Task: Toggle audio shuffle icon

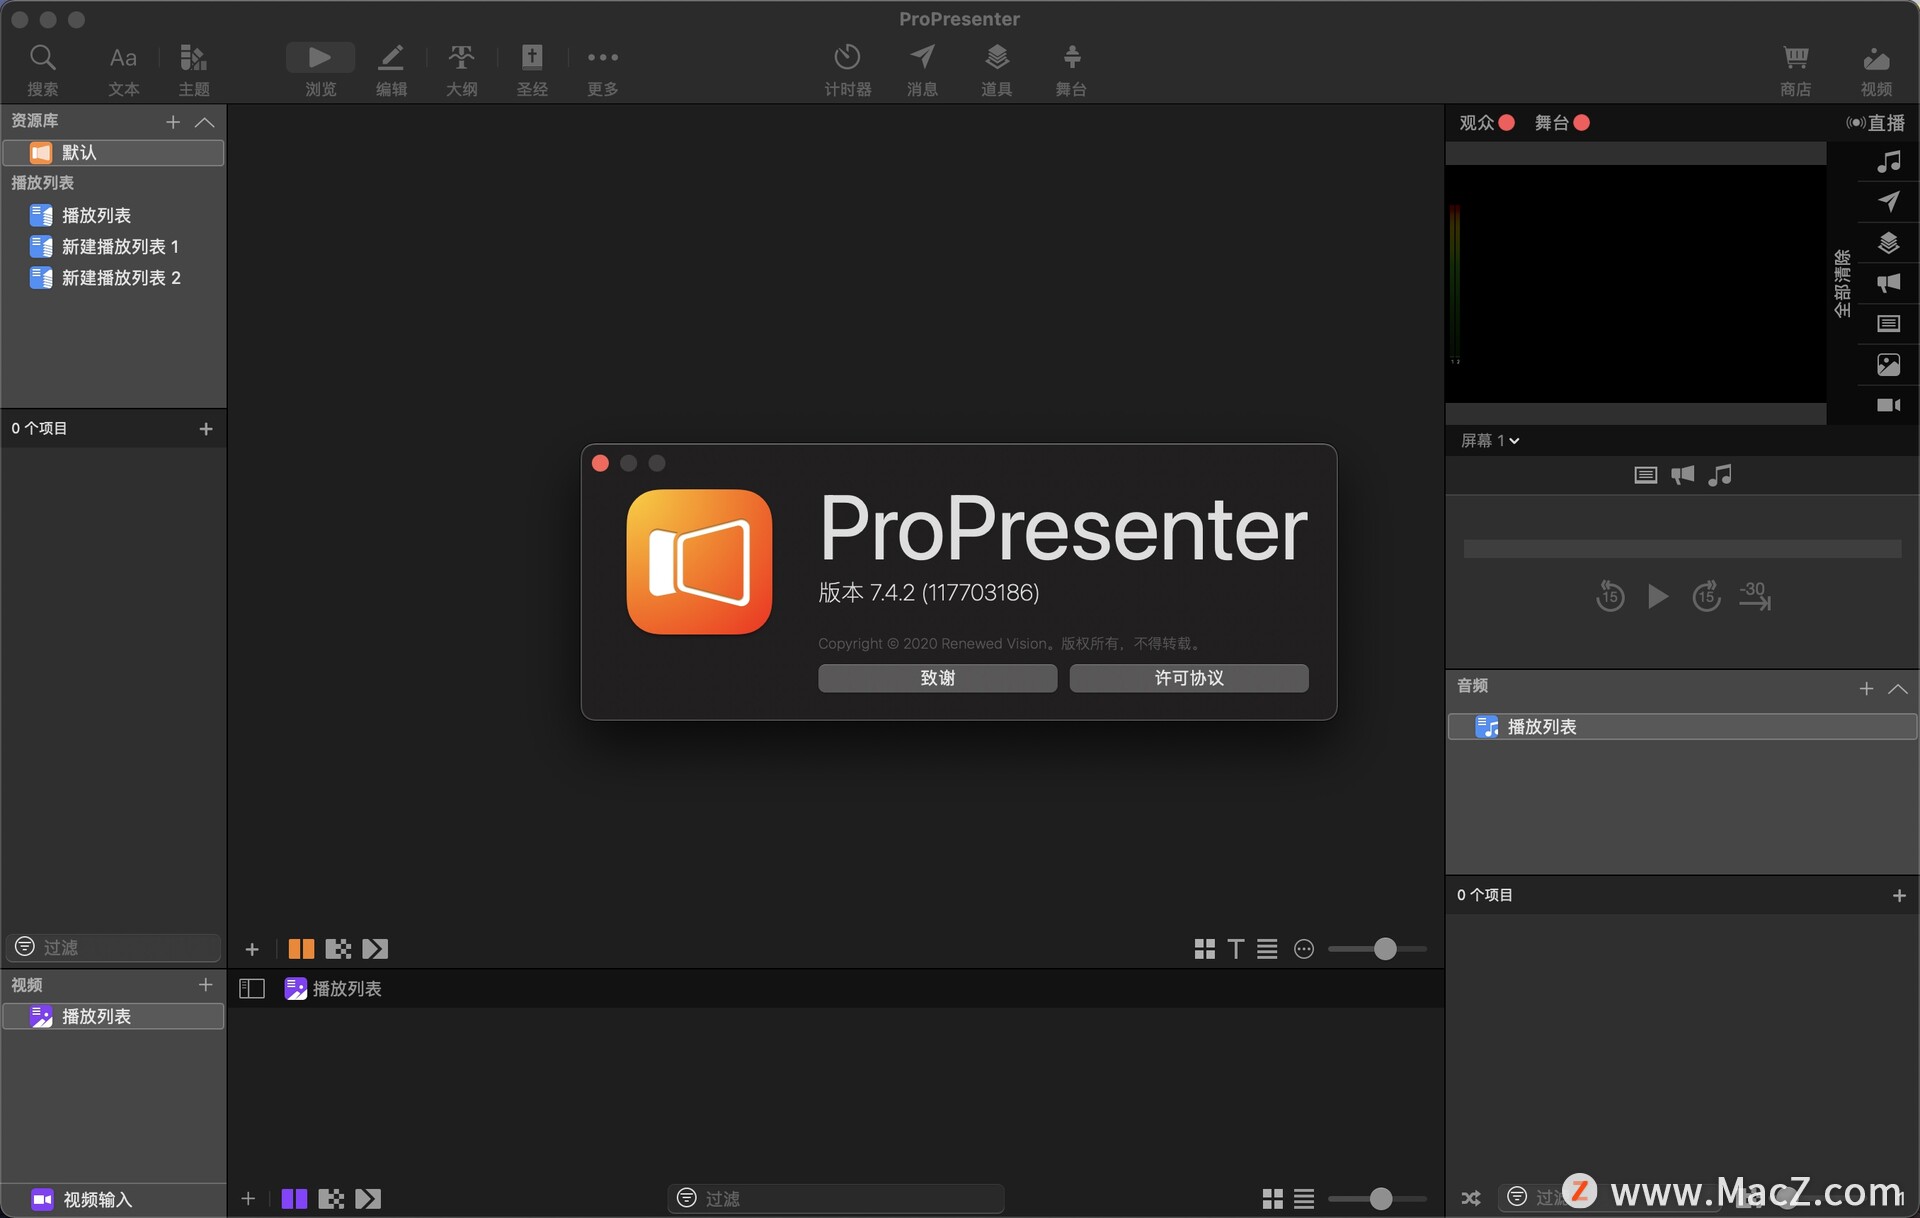Action: click(1471, 1198)
